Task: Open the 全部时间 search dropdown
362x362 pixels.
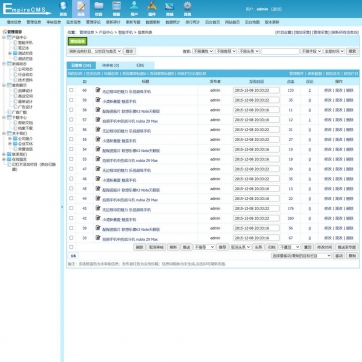Action: tap(334, 51)
